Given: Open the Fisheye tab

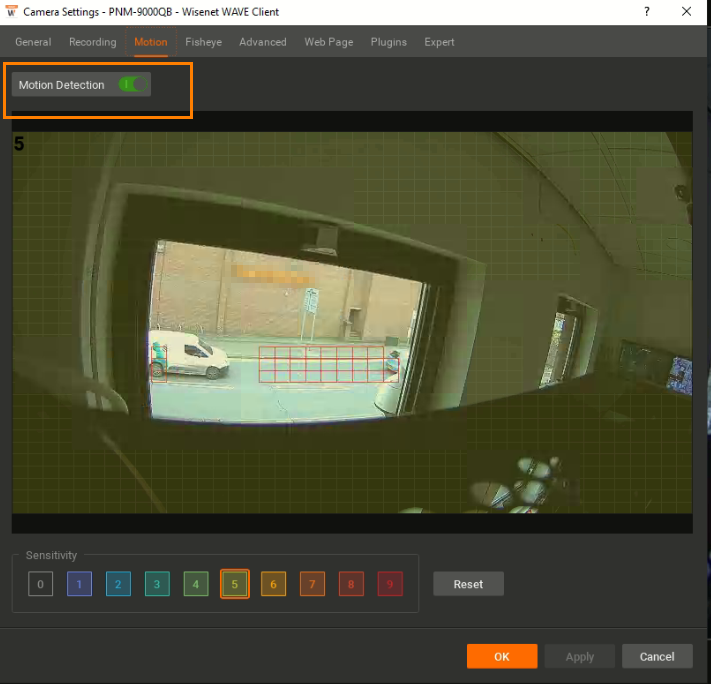Looking at the screenshot, I should click(x=203, y=42).
